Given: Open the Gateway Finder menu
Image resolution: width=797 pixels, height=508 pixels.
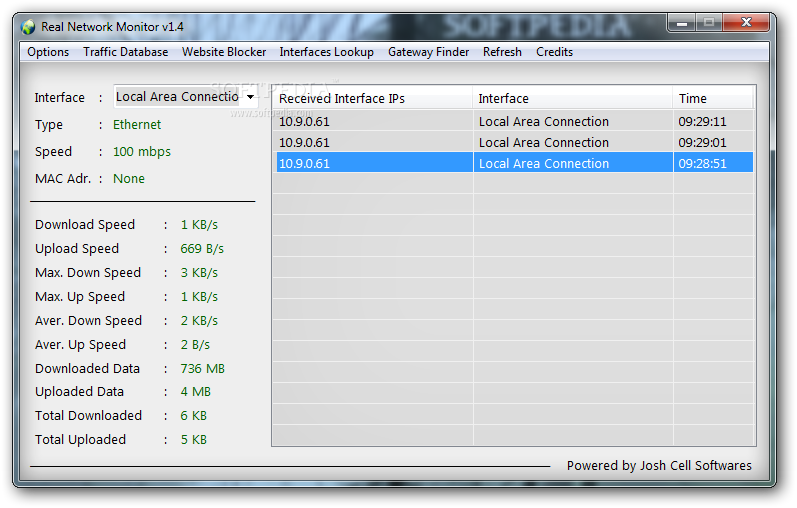Looking at the screenshot, I should (428, 52).
